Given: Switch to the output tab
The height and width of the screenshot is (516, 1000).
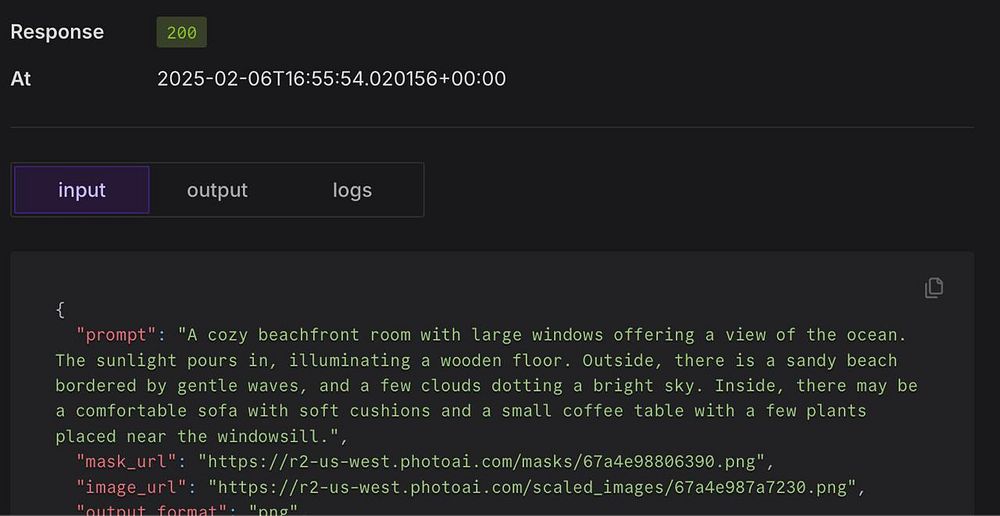Looking at the screenshot, I should click(x=217, y=190).
